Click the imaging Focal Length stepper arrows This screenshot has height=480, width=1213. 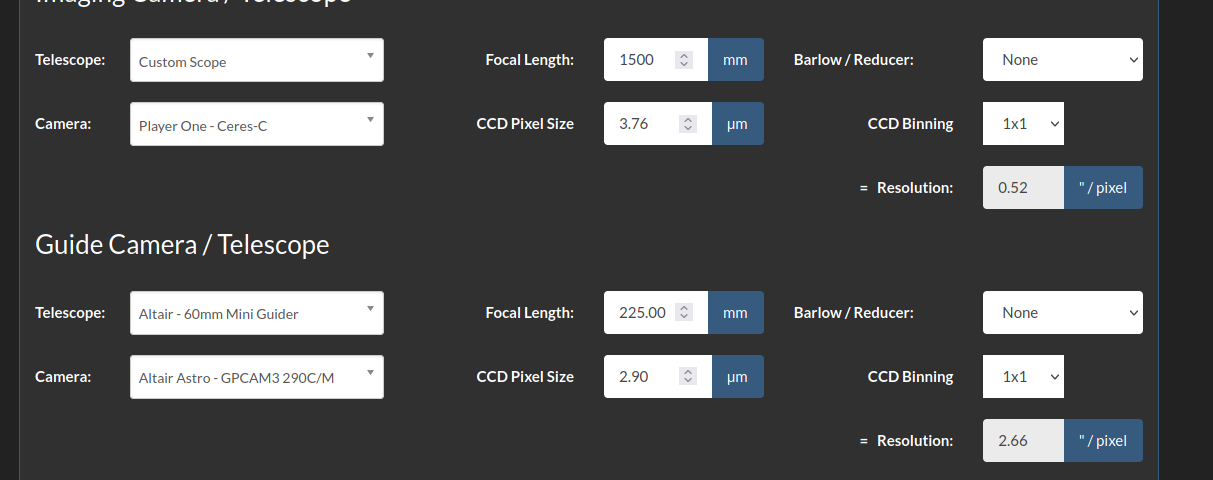tap(684, 60)
